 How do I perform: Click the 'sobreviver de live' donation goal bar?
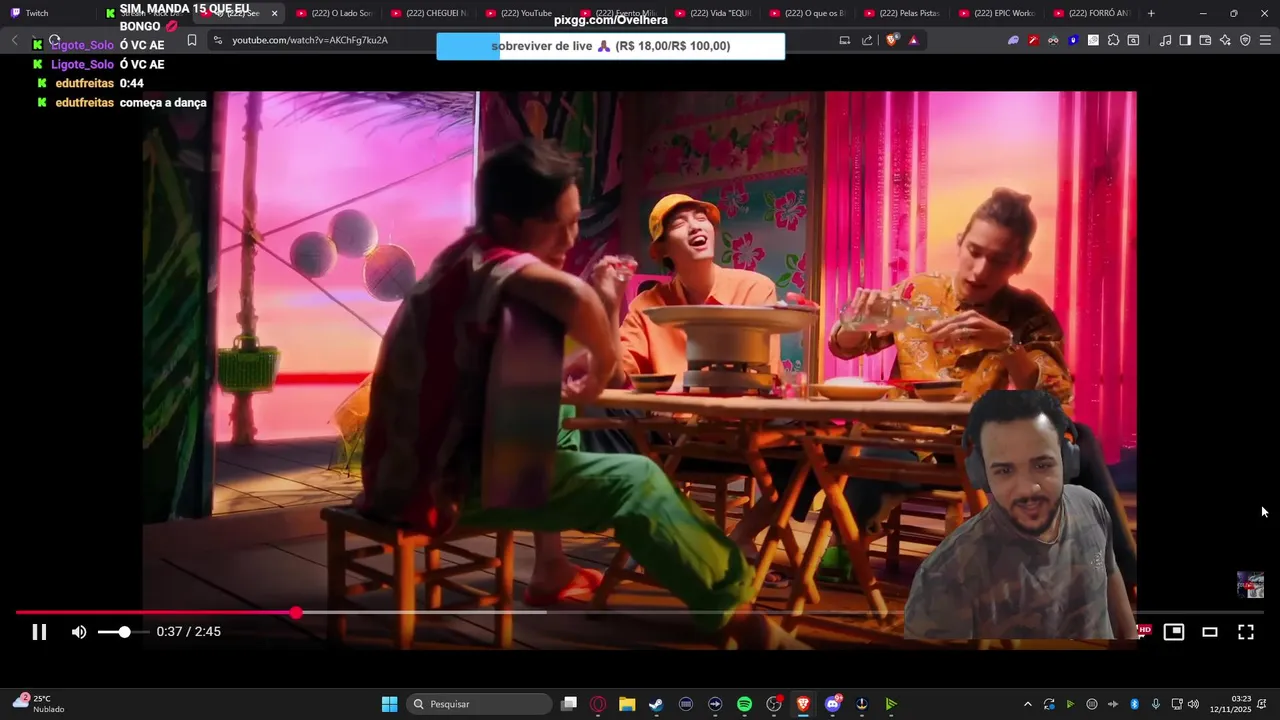coord(610,46)
